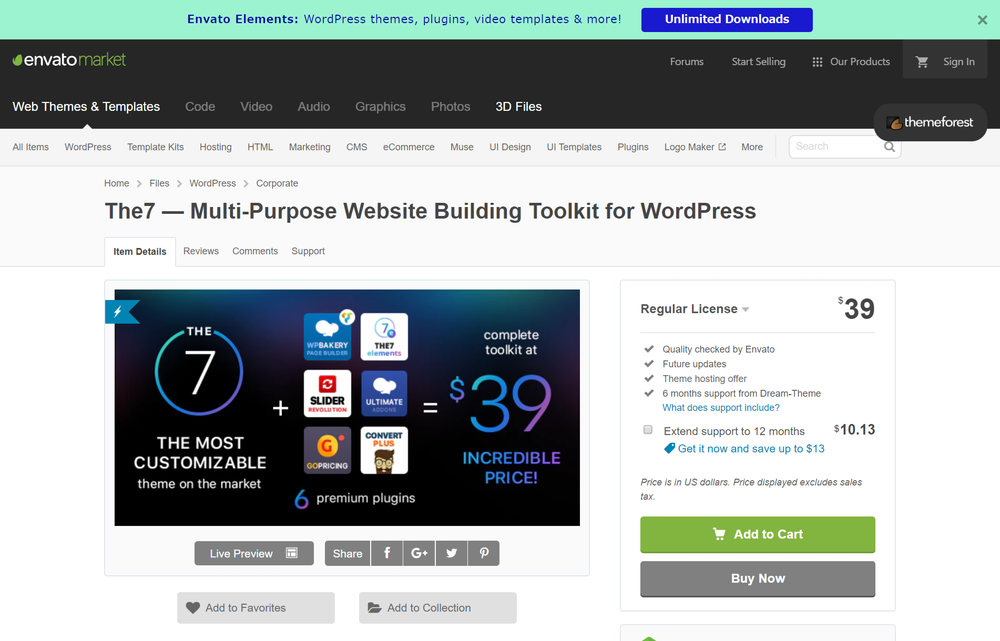Click Start Selling
The width and height of the screenshot is (1000, 641).
click(x=758, y=62)
